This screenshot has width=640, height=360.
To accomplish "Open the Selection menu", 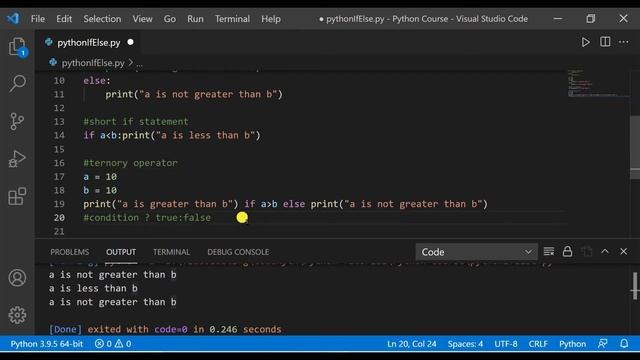I will coord(102,19).
